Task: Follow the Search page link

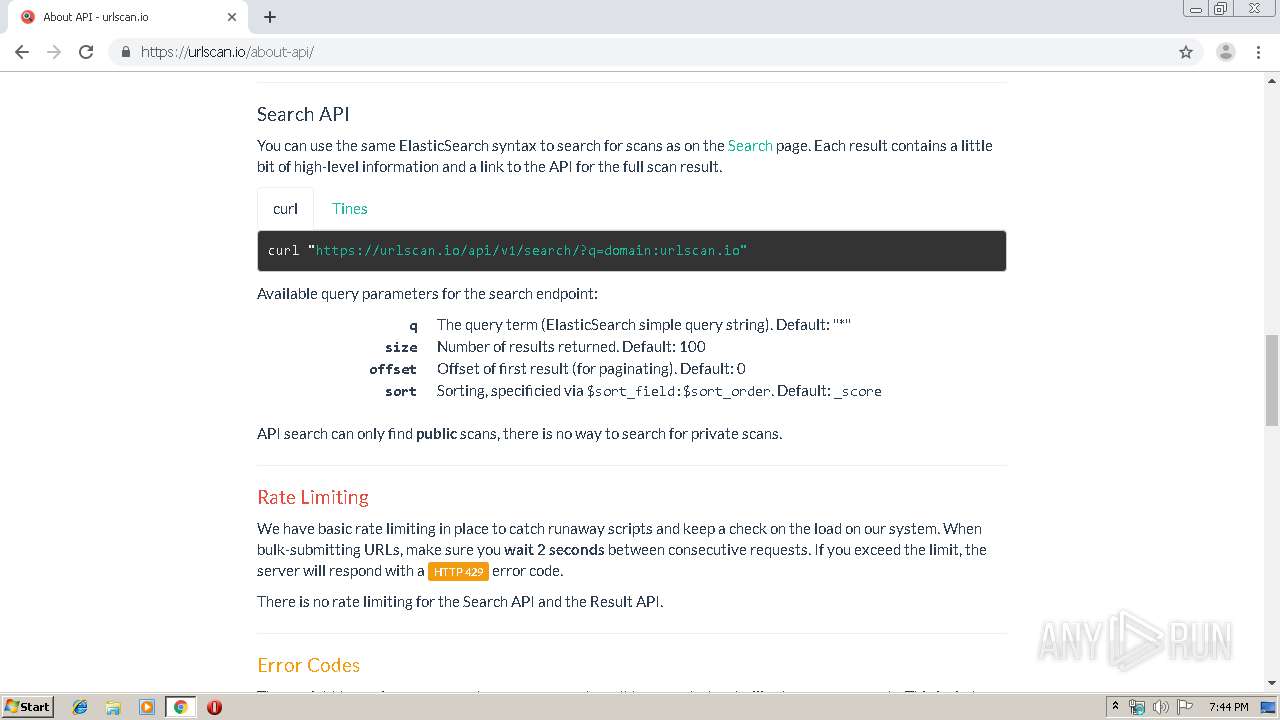Action: (750, 146)
